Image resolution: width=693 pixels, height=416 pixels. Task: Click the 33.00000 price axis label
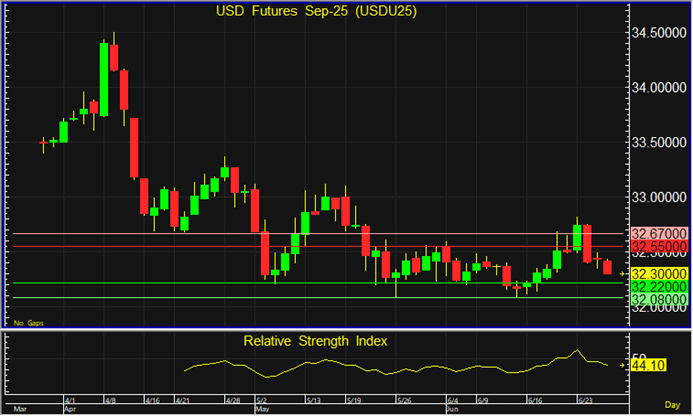[x=657, y=197]
